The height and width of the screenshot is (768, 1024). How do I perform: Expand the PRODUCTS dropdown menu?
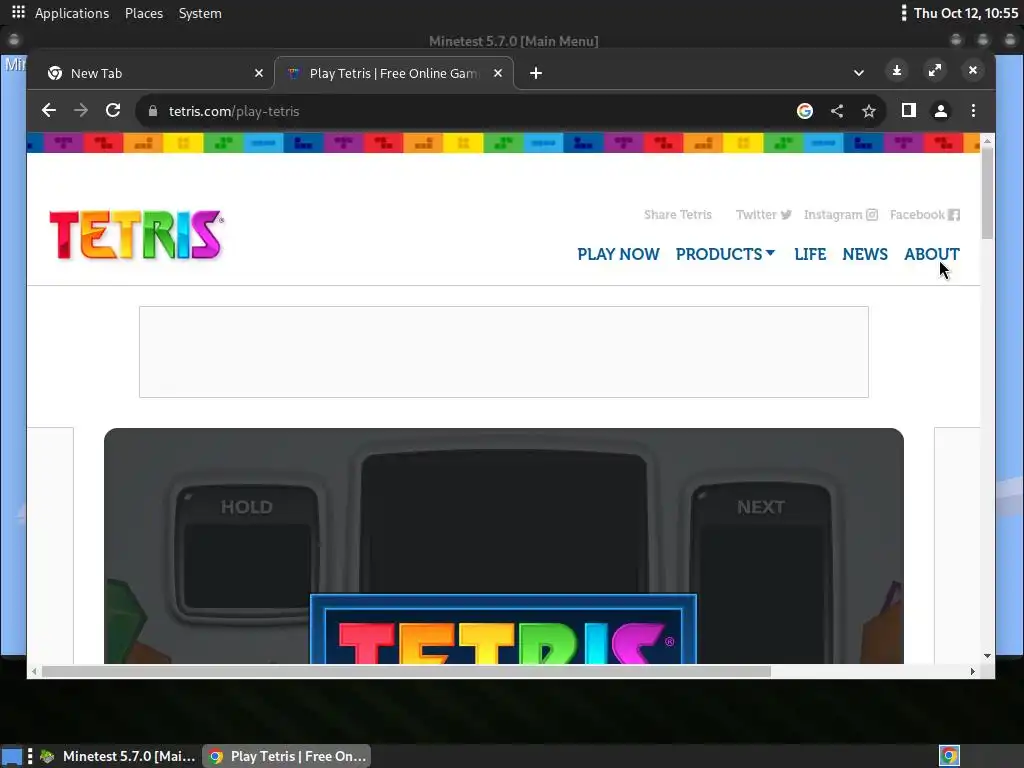pyautogui.click(x=725, y=254)
